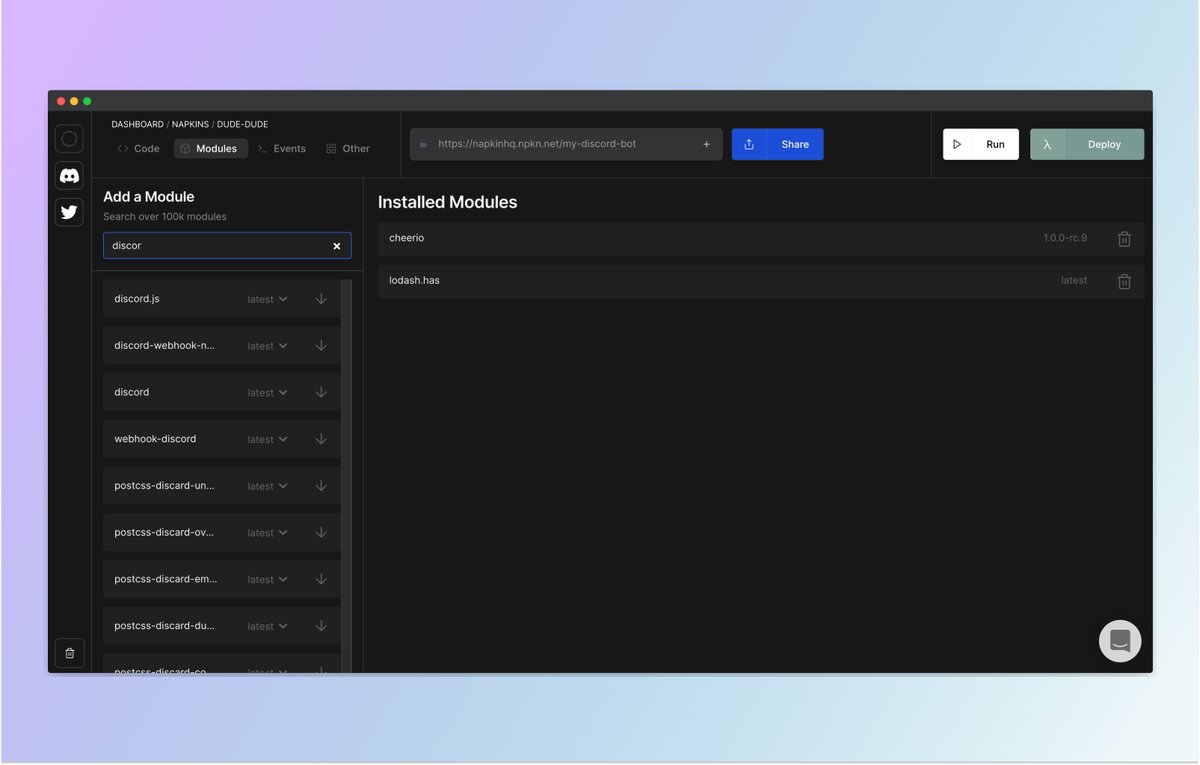Screen dimensions: 1200x765
Task: Click the plus icon in URL bar
Action: pyautogui.click(x=706, y=144)
